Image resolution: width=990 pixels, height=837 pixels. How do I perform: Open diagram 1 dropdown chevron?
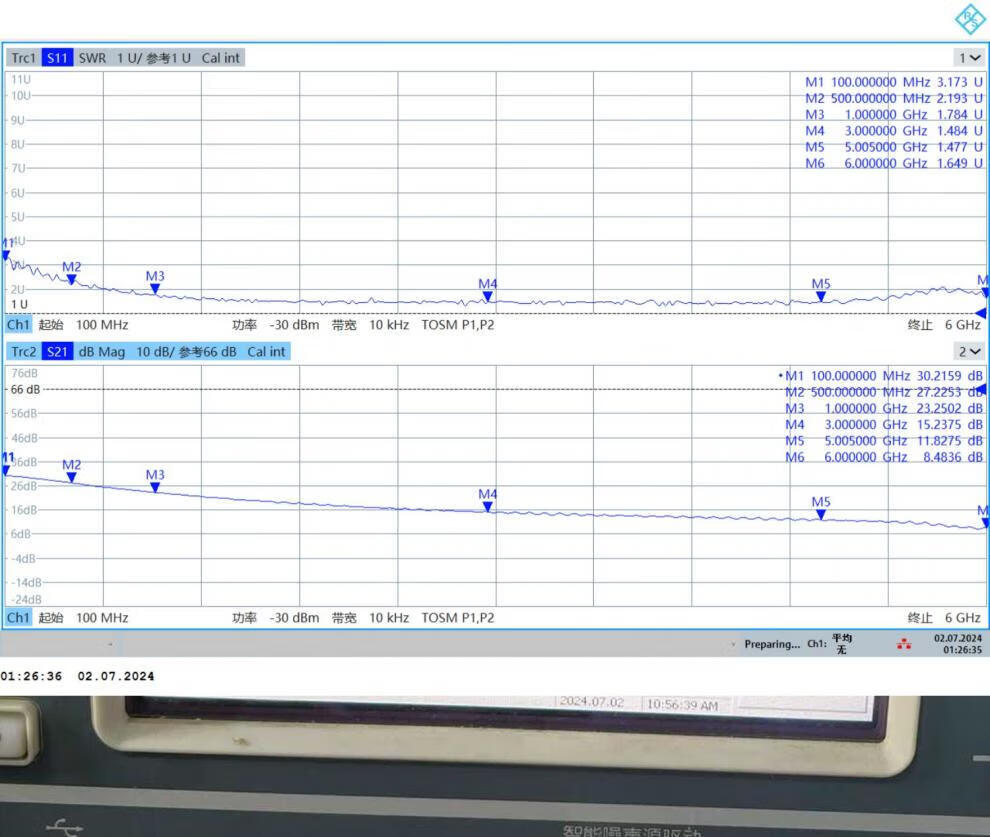click(969, 58)
